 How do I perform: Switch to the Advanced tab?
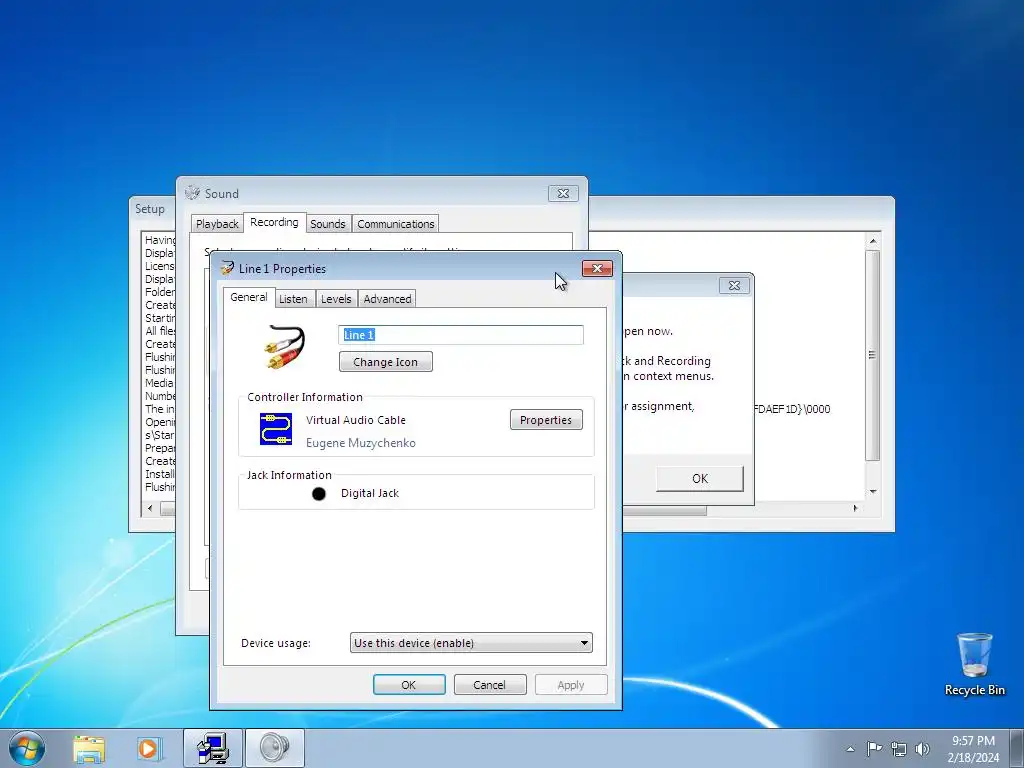pos(387,298)
